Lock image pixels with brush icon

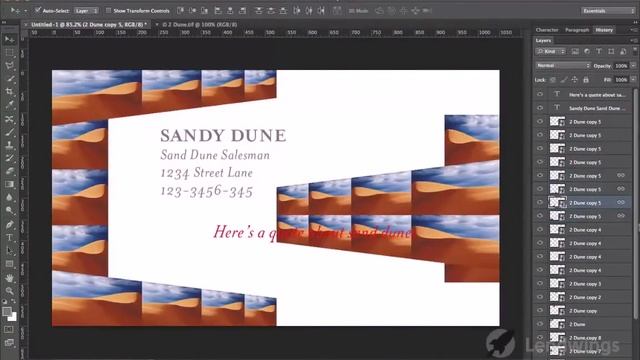click(564, 80)
